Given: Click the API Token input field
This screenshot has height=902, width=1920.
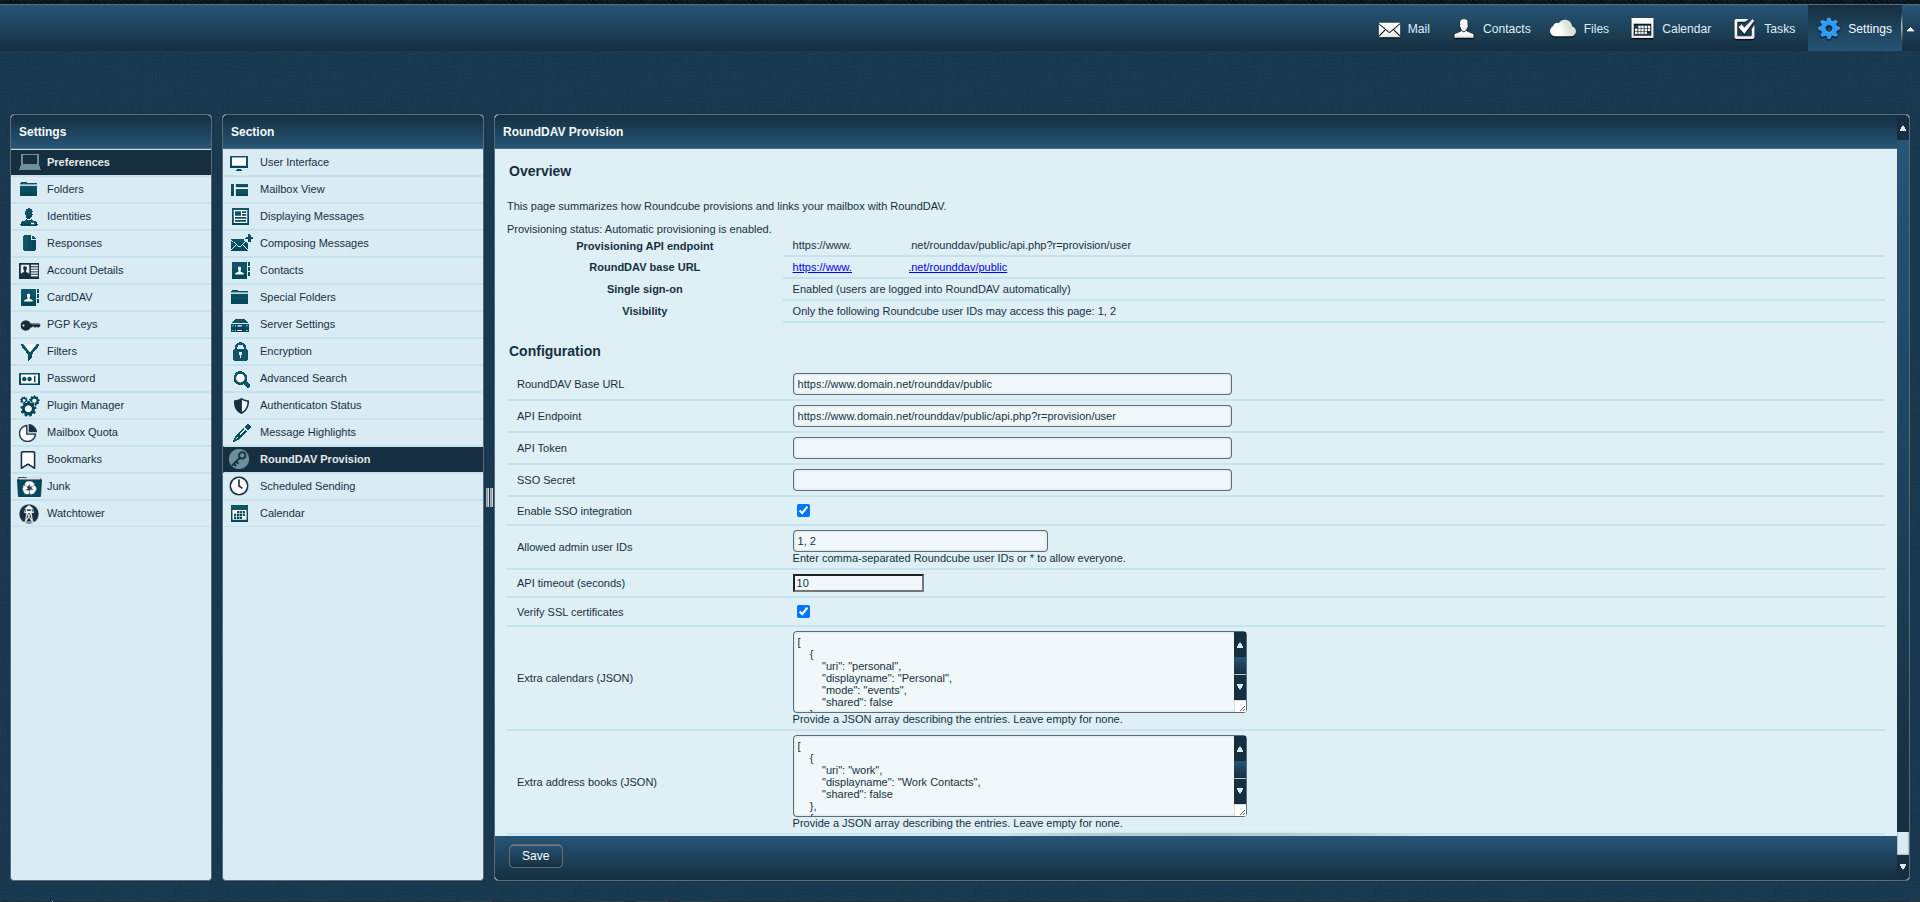Looking at the screenshot, I should coord(1011,448).
